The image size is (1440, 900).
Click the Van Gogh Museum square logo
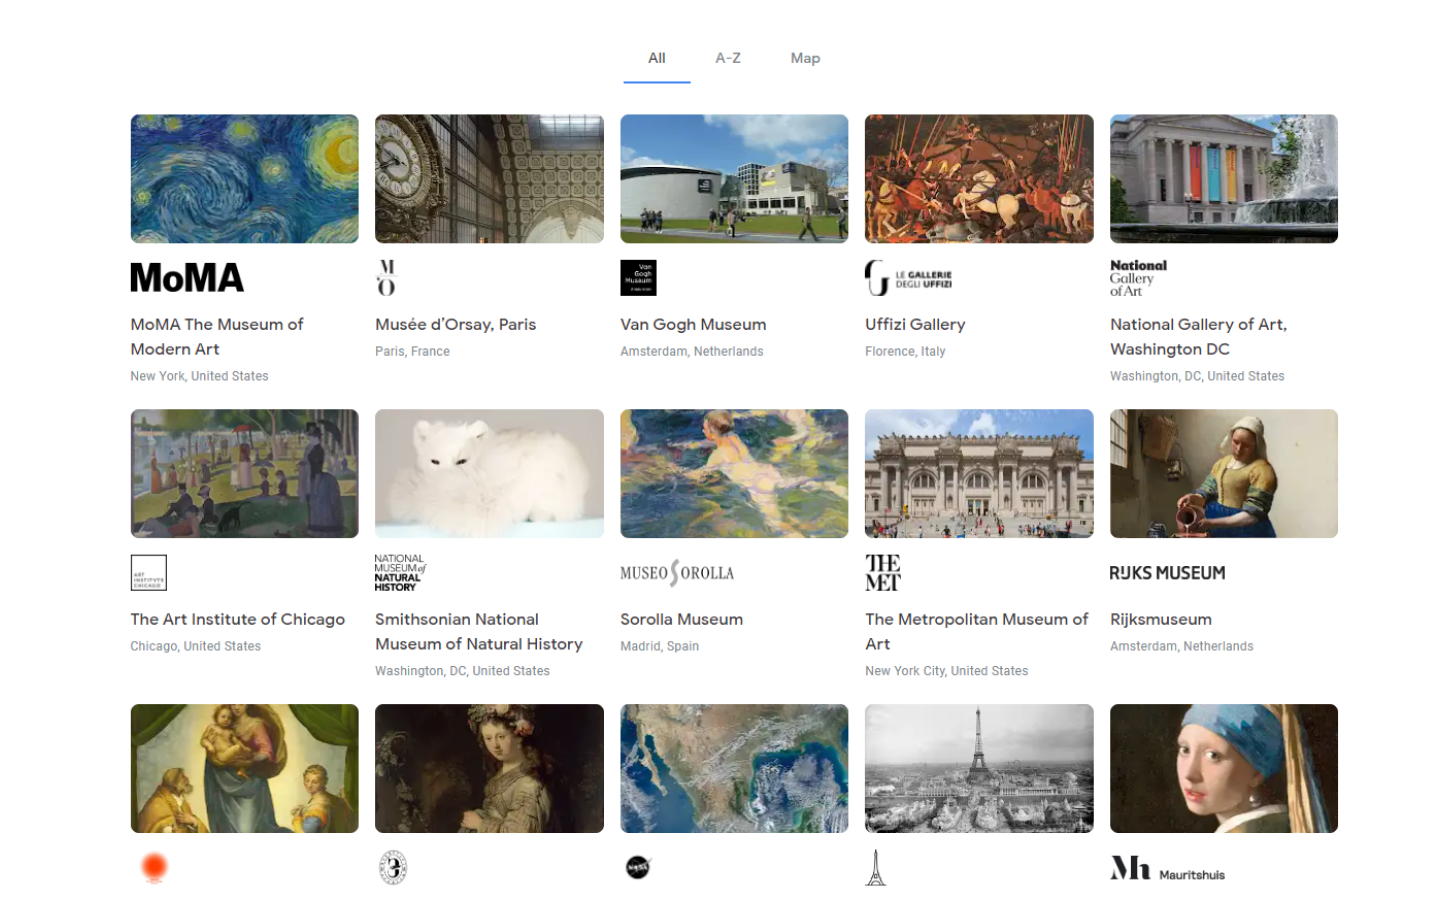pyautogui.click(x=640, y=277)
